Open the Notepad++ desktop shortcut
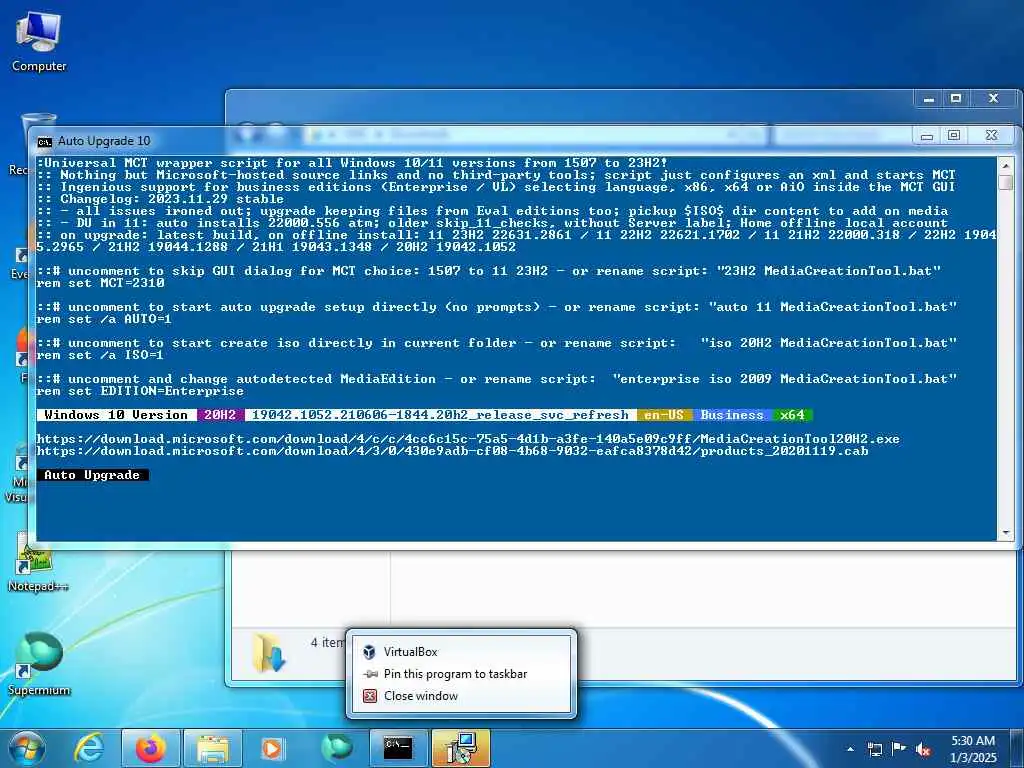Viewport: 1024px width, 768px height. click(x=37, y=564)
